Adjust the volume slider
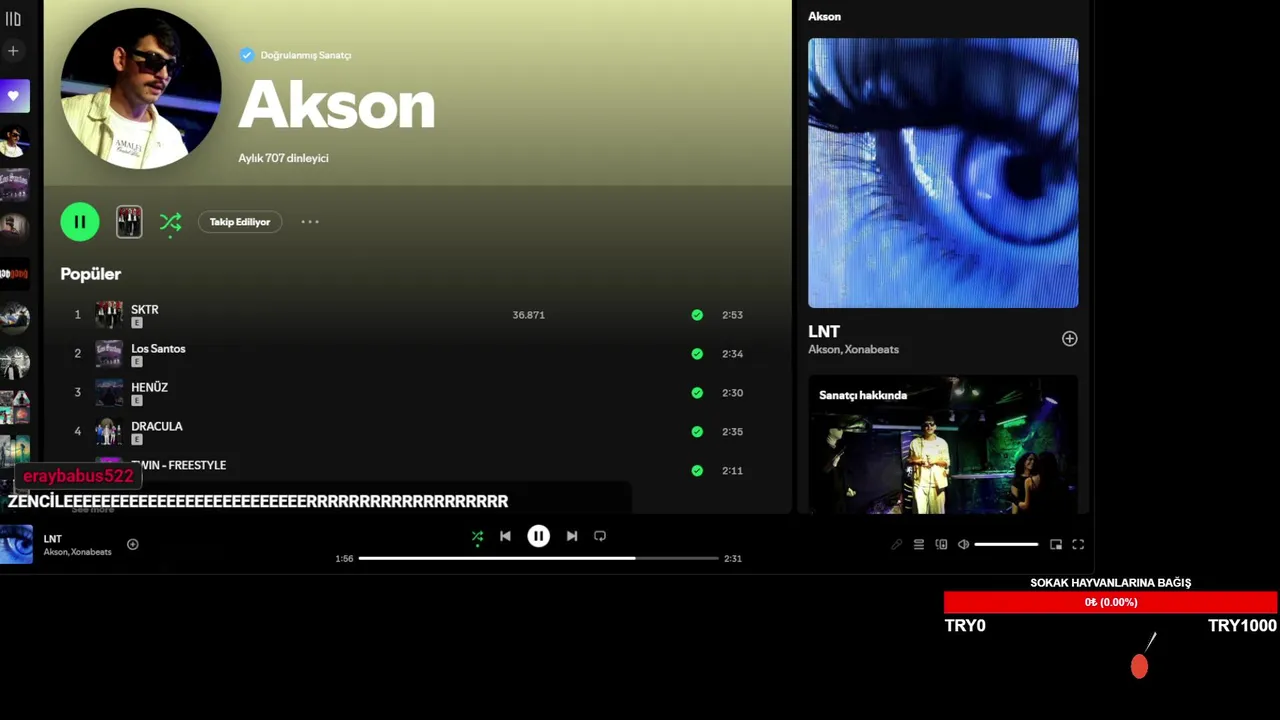The width and height of the screenshot is (1280, 720). 1006,545
